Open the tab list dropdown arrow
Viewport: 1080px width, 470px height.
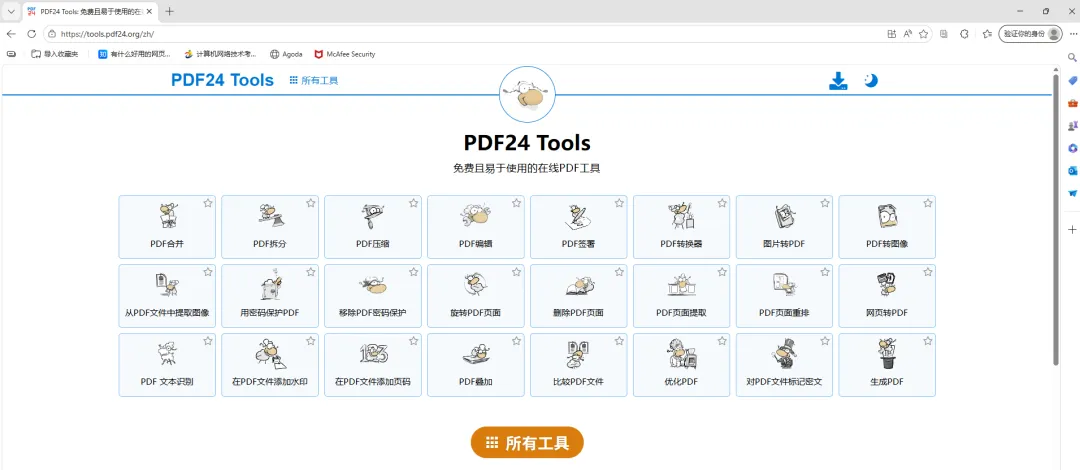[11, 12]
